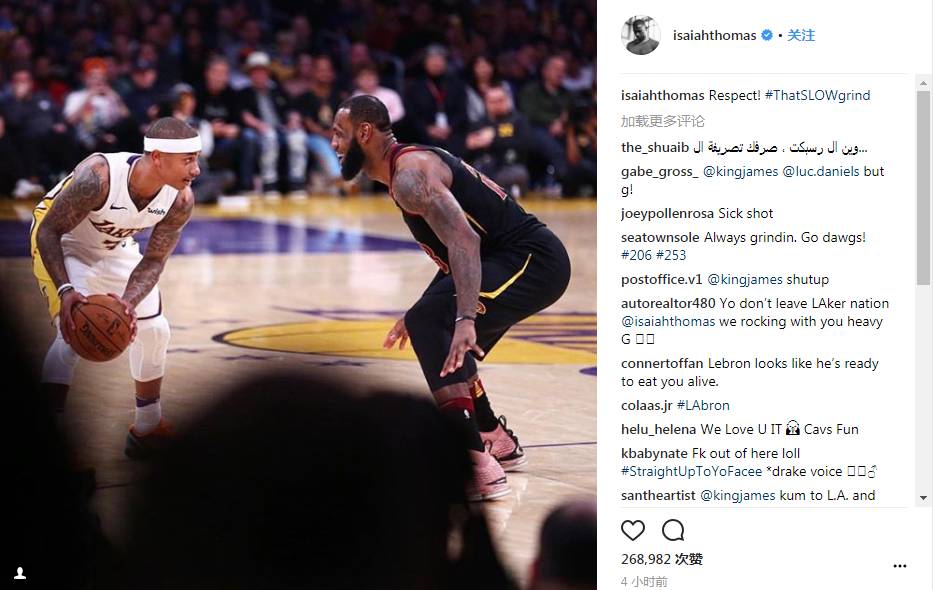
Task: Open isaiahthomas profile avatar
Action: point(641,35)
